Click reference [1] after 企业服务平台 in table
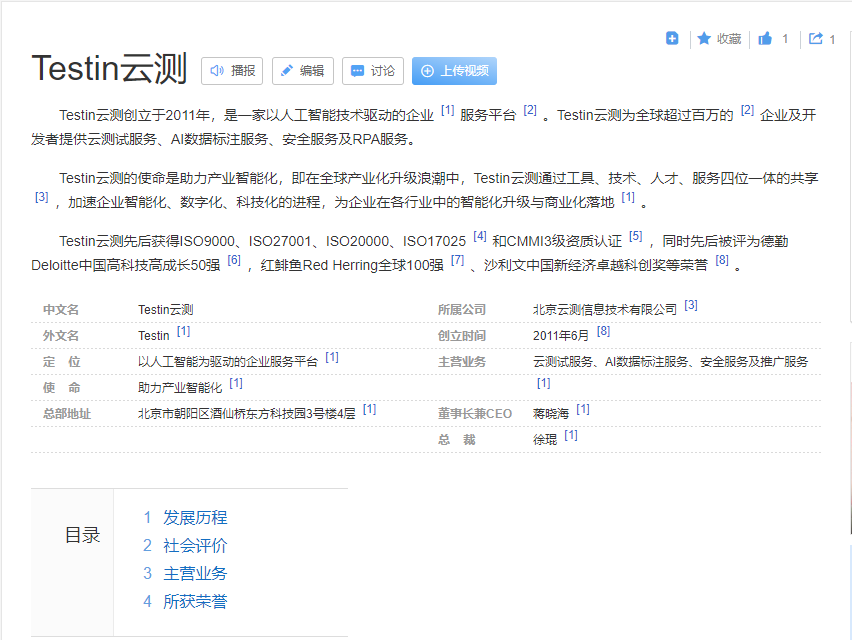The height and width of the screenshot is (640, 852). 331,357
